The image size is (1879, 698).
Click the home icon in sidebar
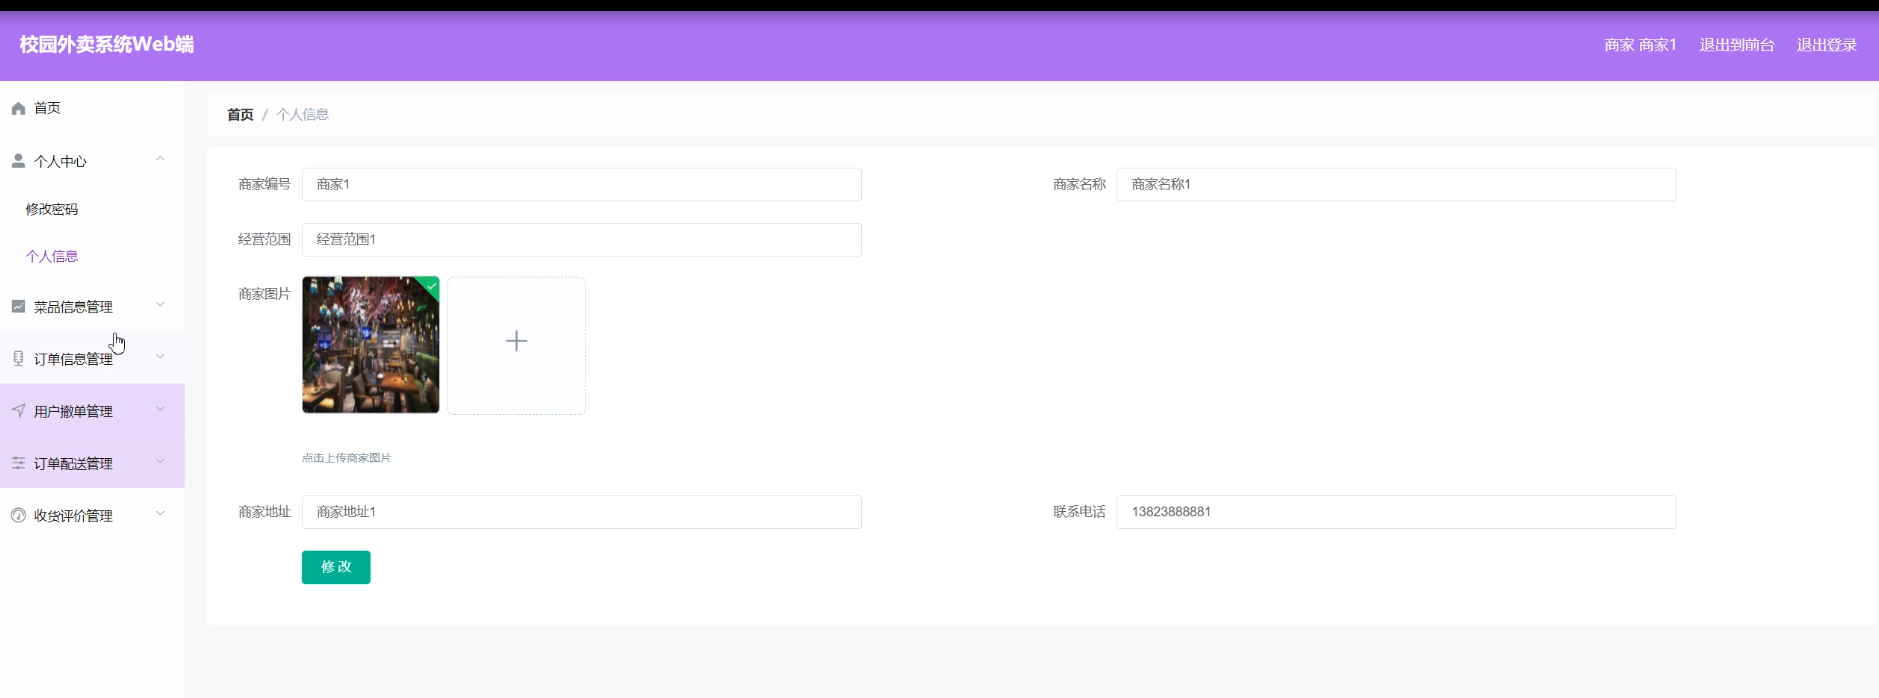pos(18,108)
